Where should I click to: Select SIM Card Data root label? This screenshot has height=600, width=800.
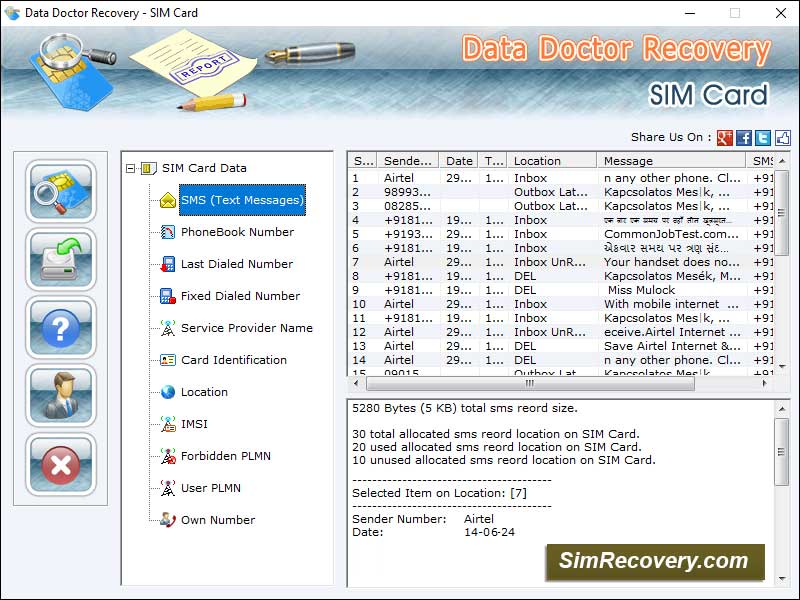[204, 168]
